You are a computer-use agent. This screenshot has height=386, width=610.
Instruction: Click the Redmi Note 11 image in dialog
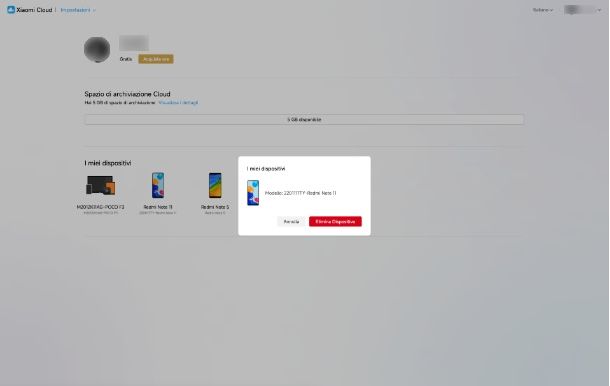253,193
